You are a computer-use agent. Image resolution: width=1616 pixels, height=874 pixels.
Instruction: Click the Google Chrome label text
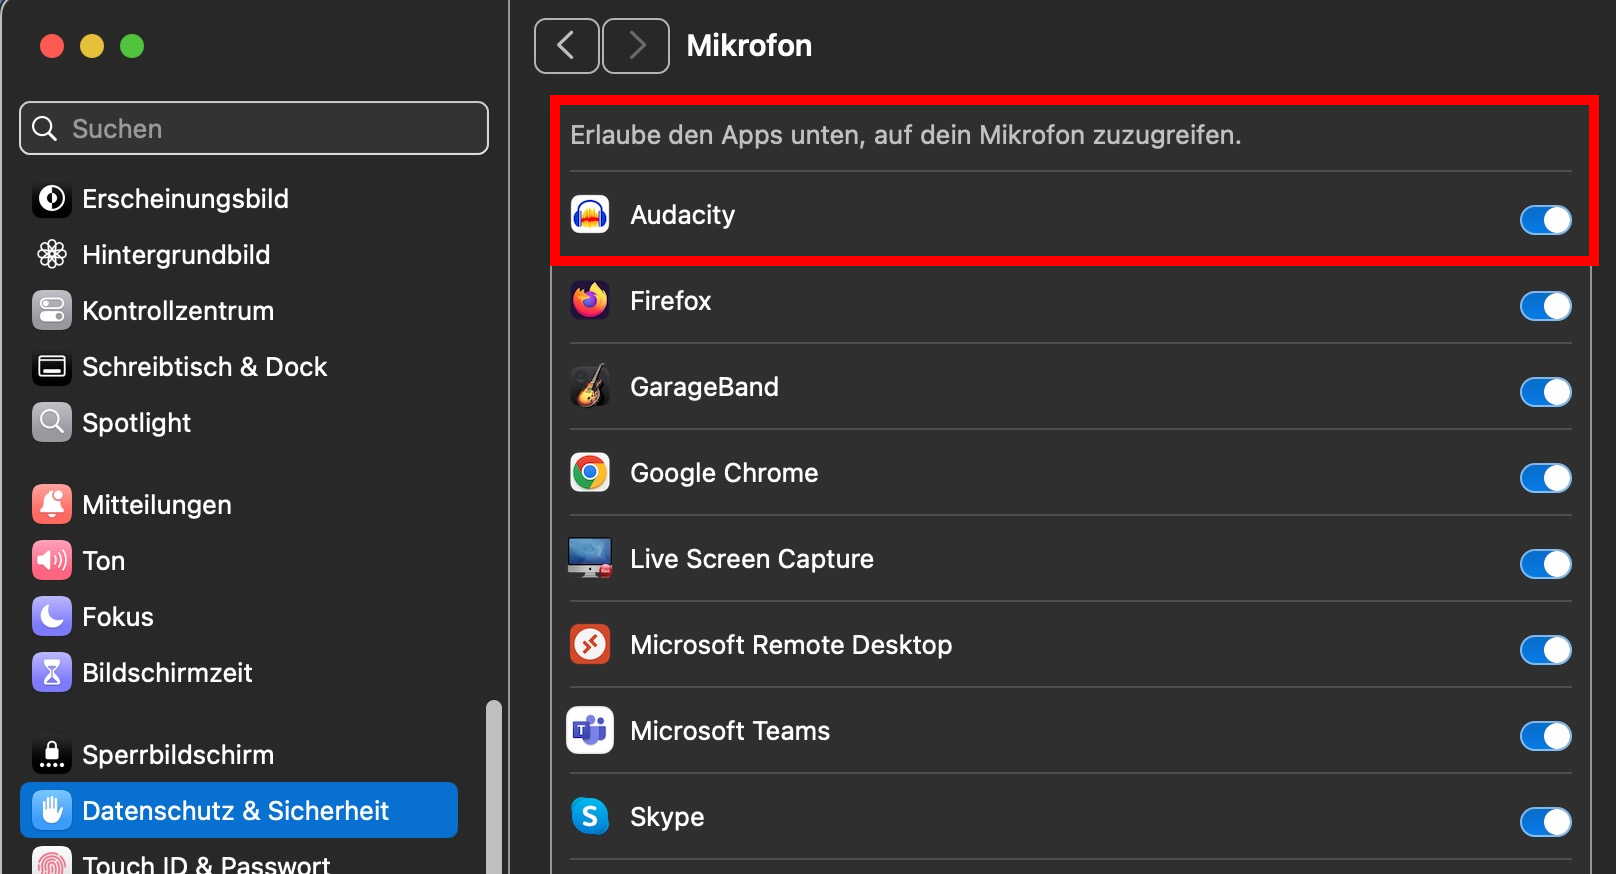click(x=724, y=473)
